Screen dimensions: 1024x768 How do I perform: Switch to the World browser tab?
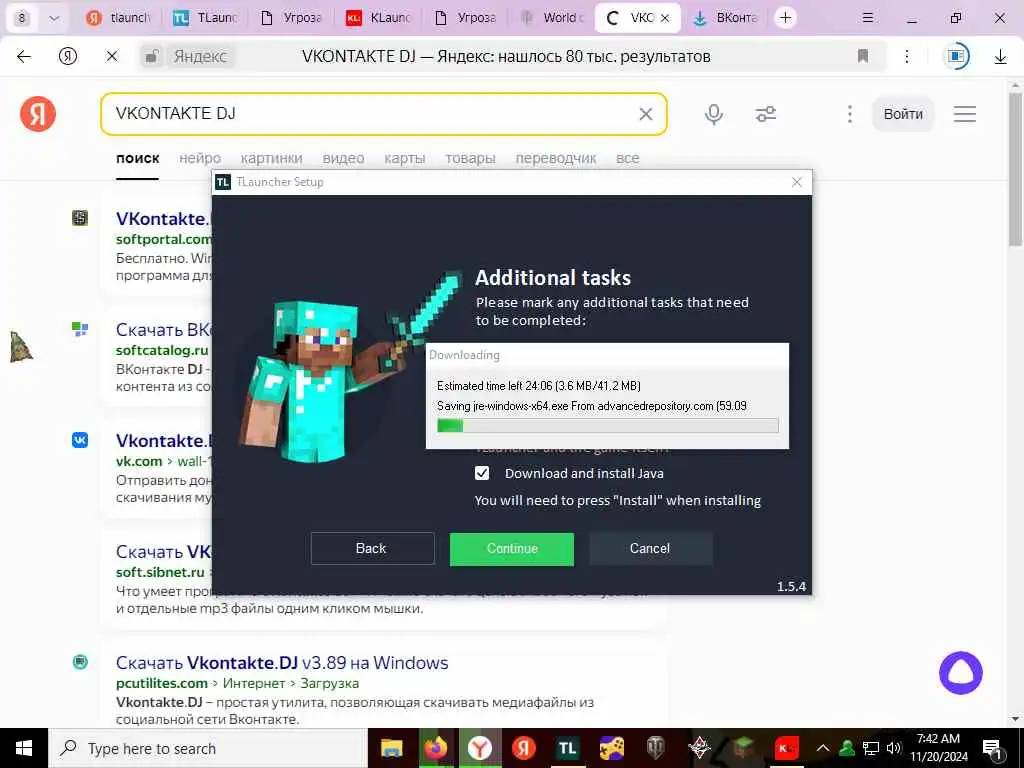point(552,18)
